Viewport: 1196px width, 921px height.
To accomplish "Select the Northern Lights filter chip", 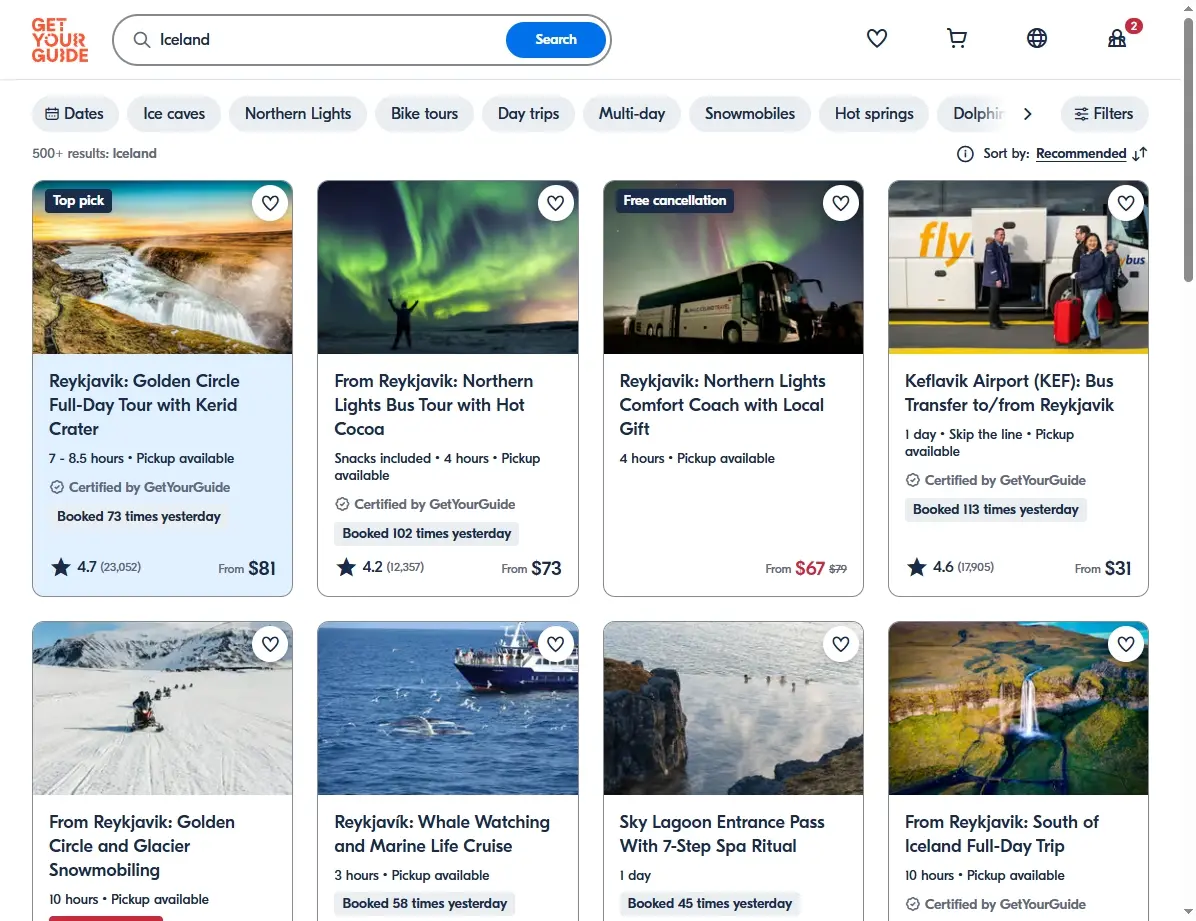I will point(298,114).
